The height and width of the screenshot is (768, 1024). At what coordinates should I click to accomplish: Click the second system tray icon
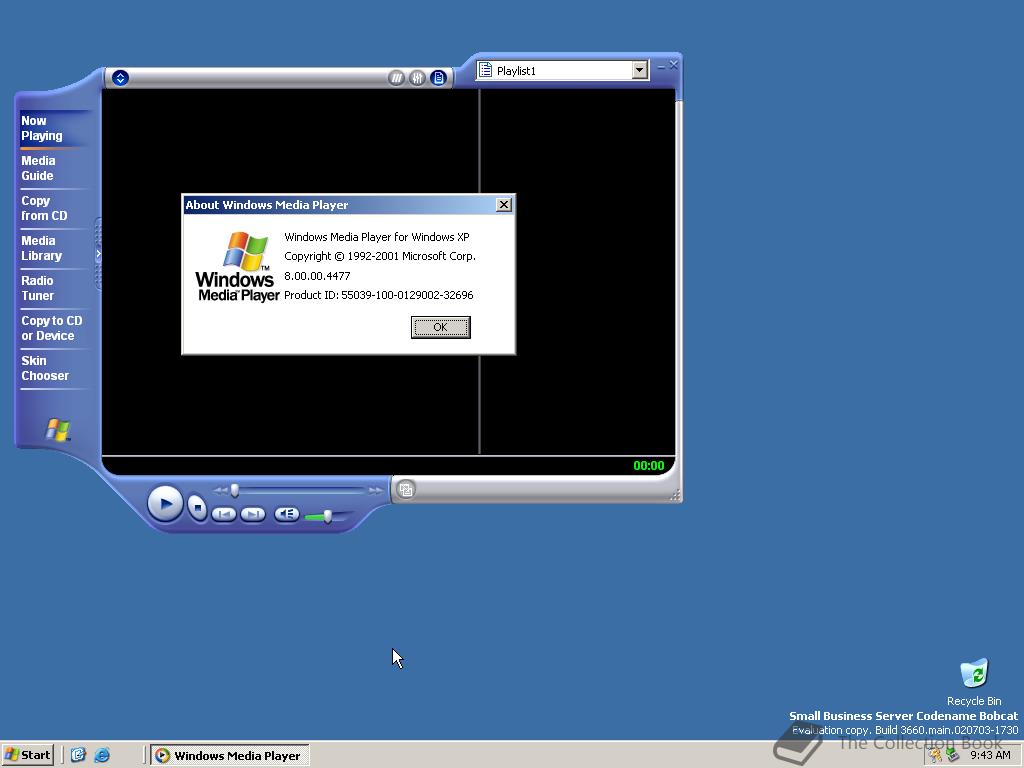tap(953, 756)
